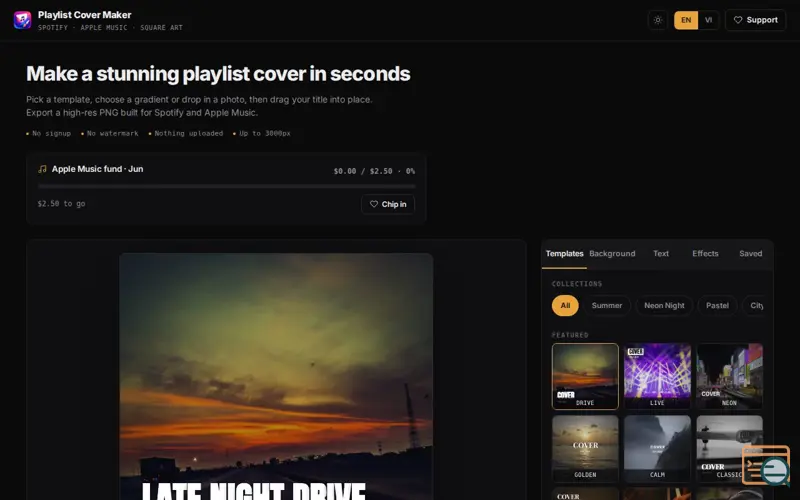The image size is (800, 500).
Task: Switch language to EN
Action: pos(686,20)
